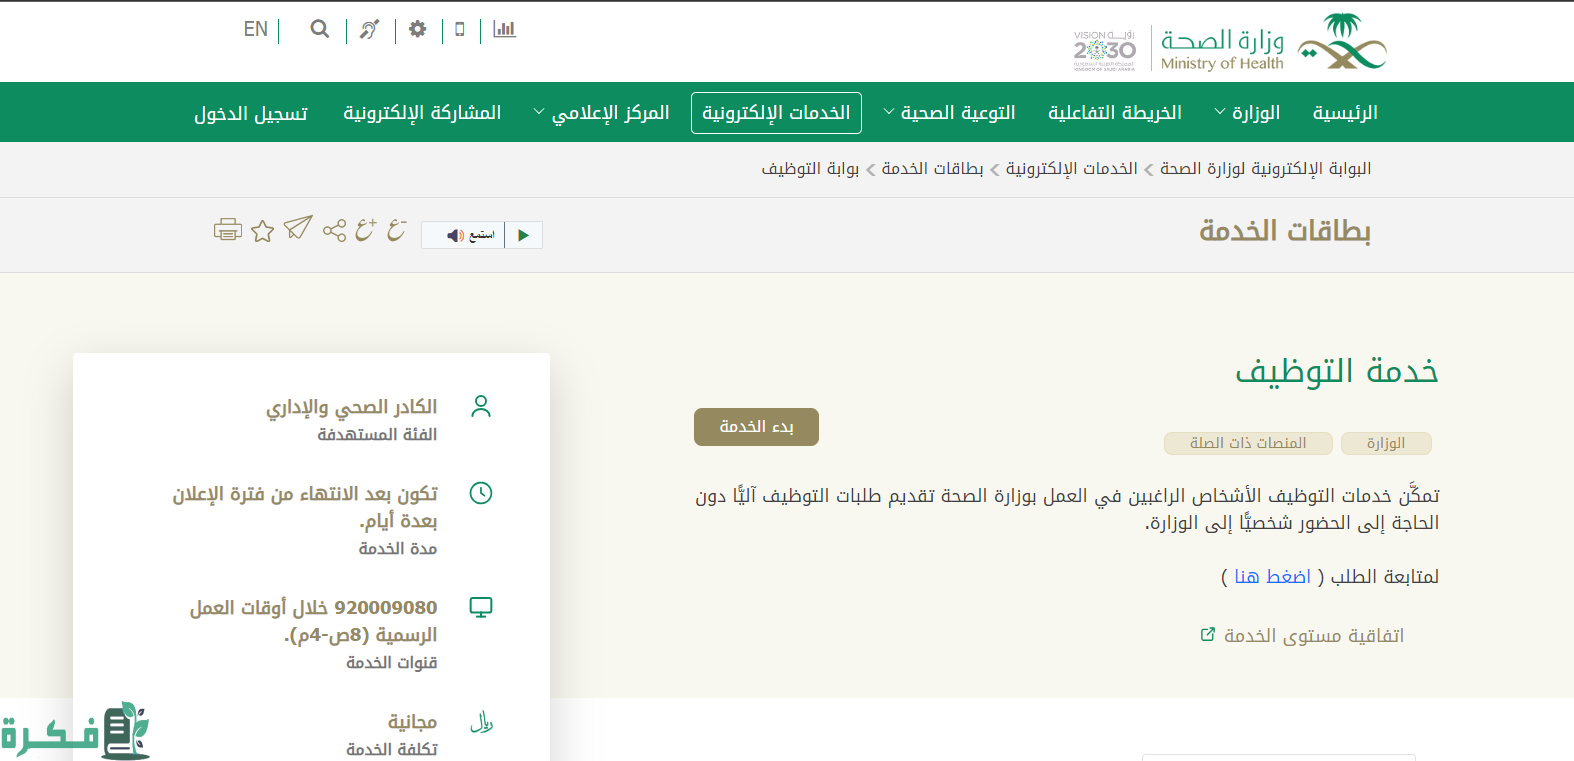The height and width of the screenshot is (761, 1574).
Task: Switch language to EN
Action: pyautogui.click(x=256, y=29)
